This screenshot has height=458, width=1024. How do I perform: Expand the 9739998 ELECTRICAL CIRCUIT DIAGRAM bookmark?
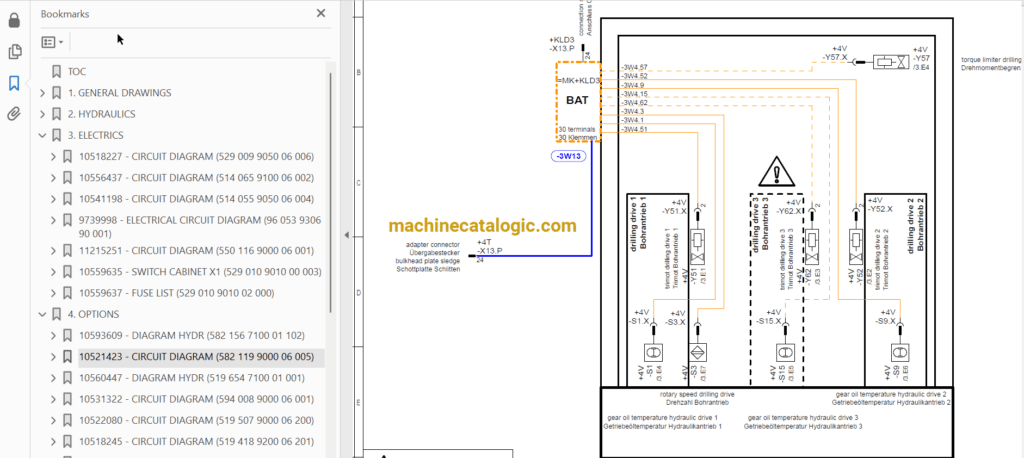[x=54, y=220]
